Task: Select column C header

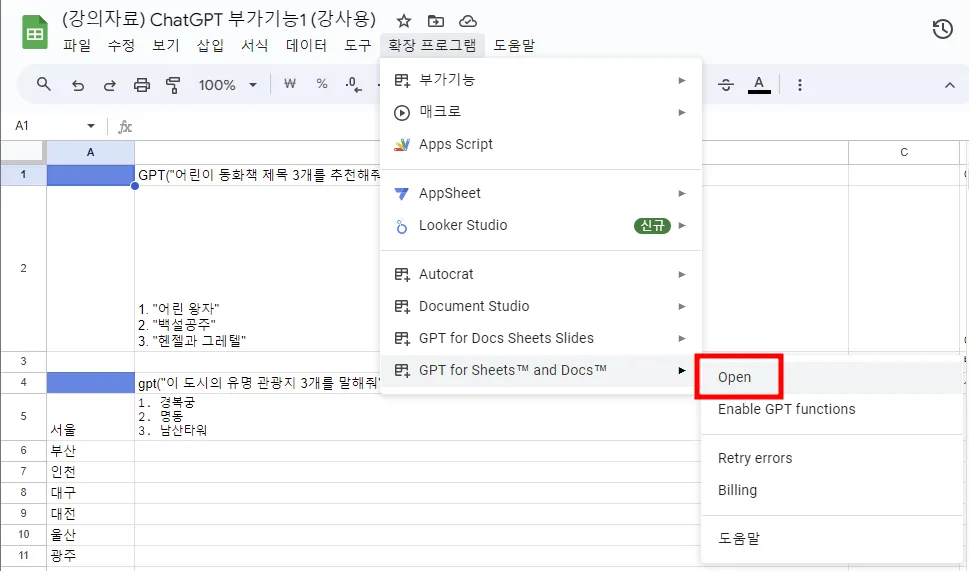Action: pyautogui.click(x=903, y=152)
